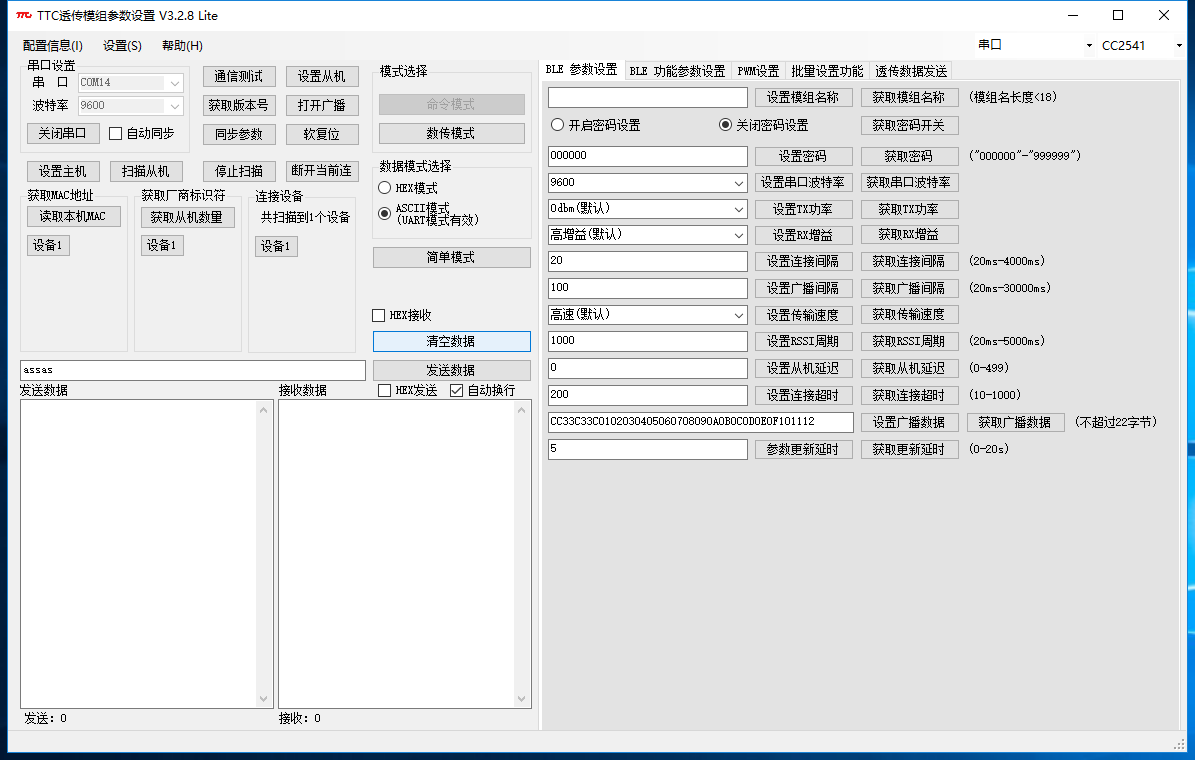Click 设备1 under 连接设备
The image size is (1195, 760).
click(276, 246)
